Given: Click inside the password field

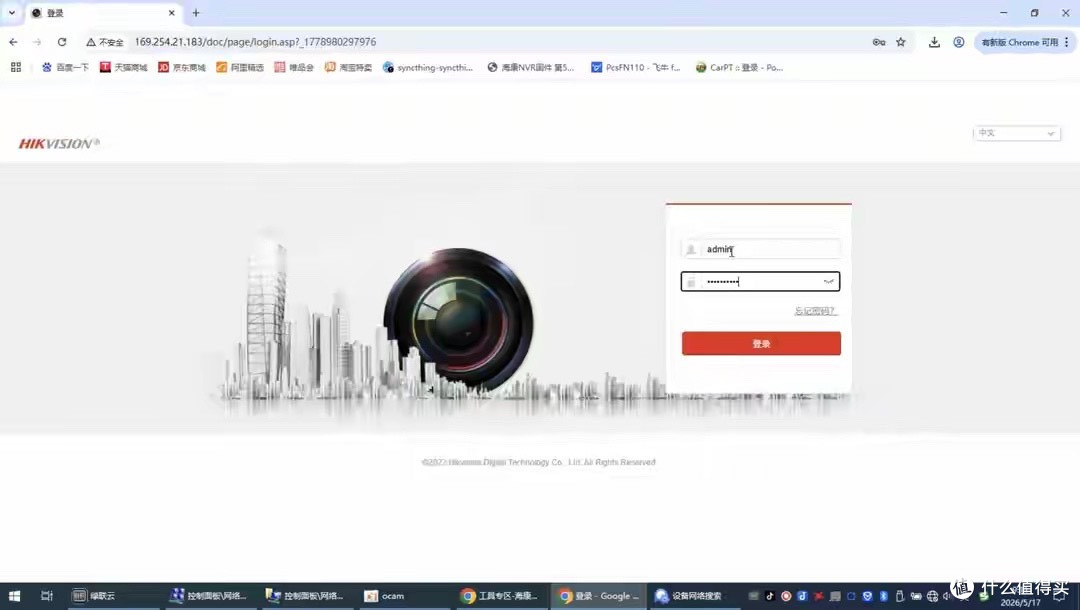Looking at the screenshot, I should pyautogui.click(x=760, y=282).
